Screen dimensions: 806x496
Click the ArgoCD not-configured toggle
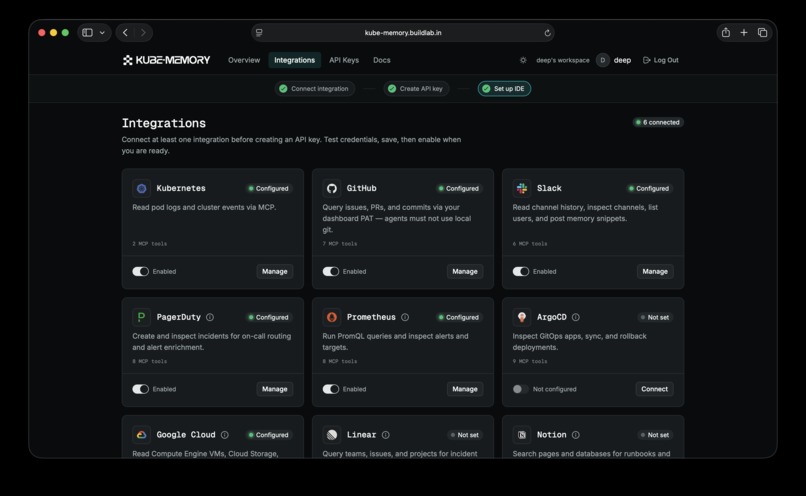pos(521,389)
